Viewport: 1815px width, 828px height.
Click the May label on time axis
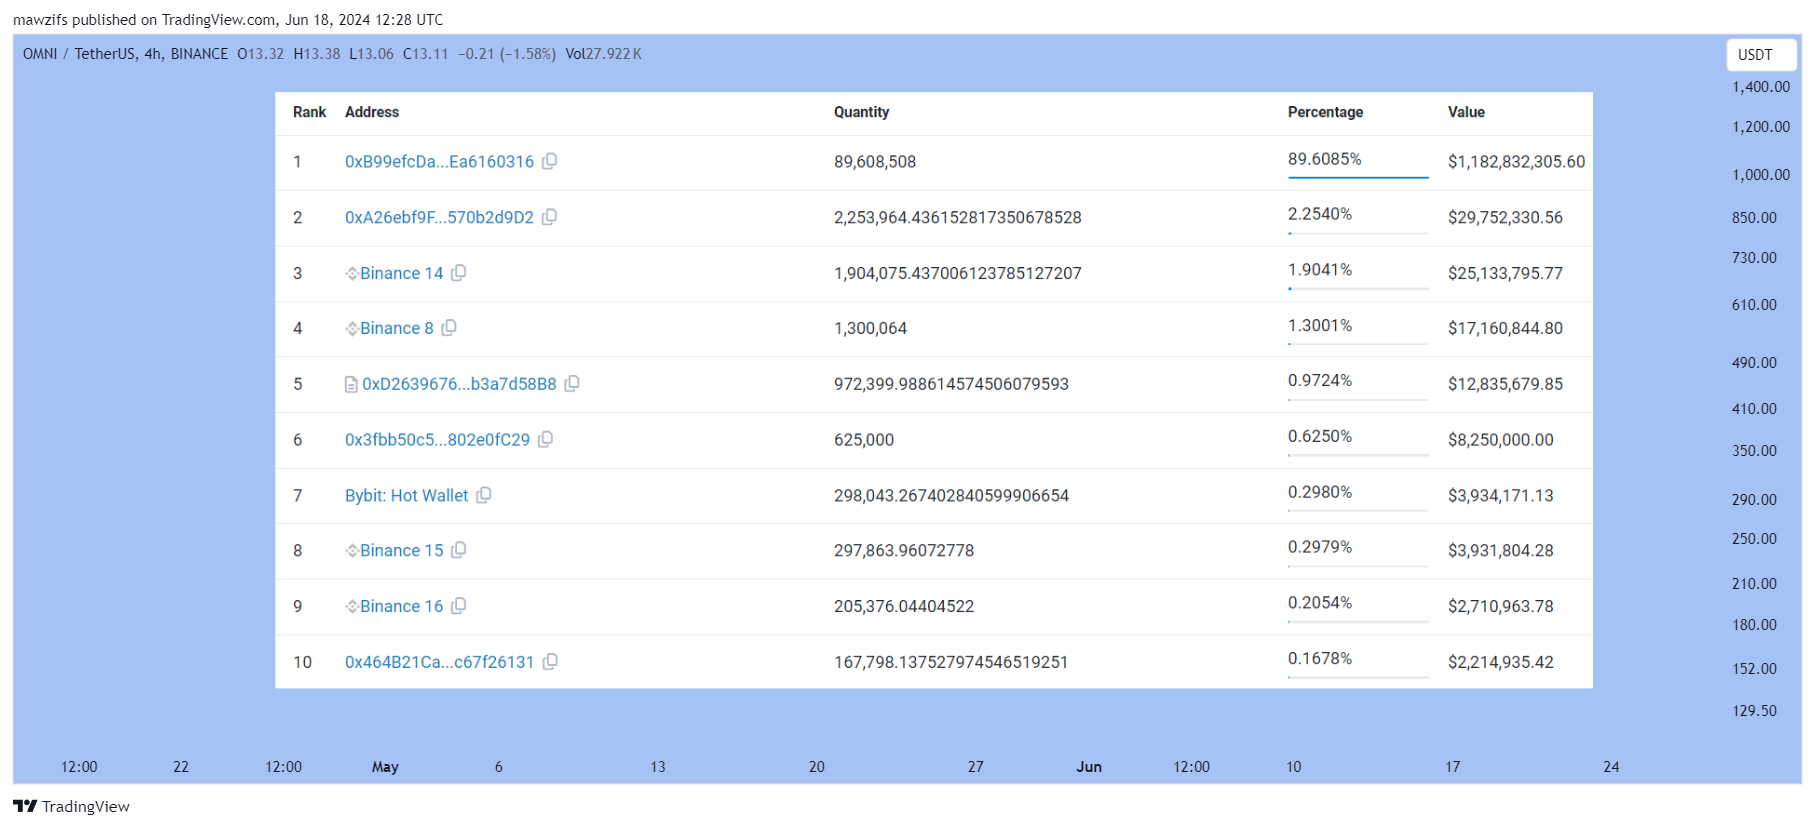click(x=385, y=767)
